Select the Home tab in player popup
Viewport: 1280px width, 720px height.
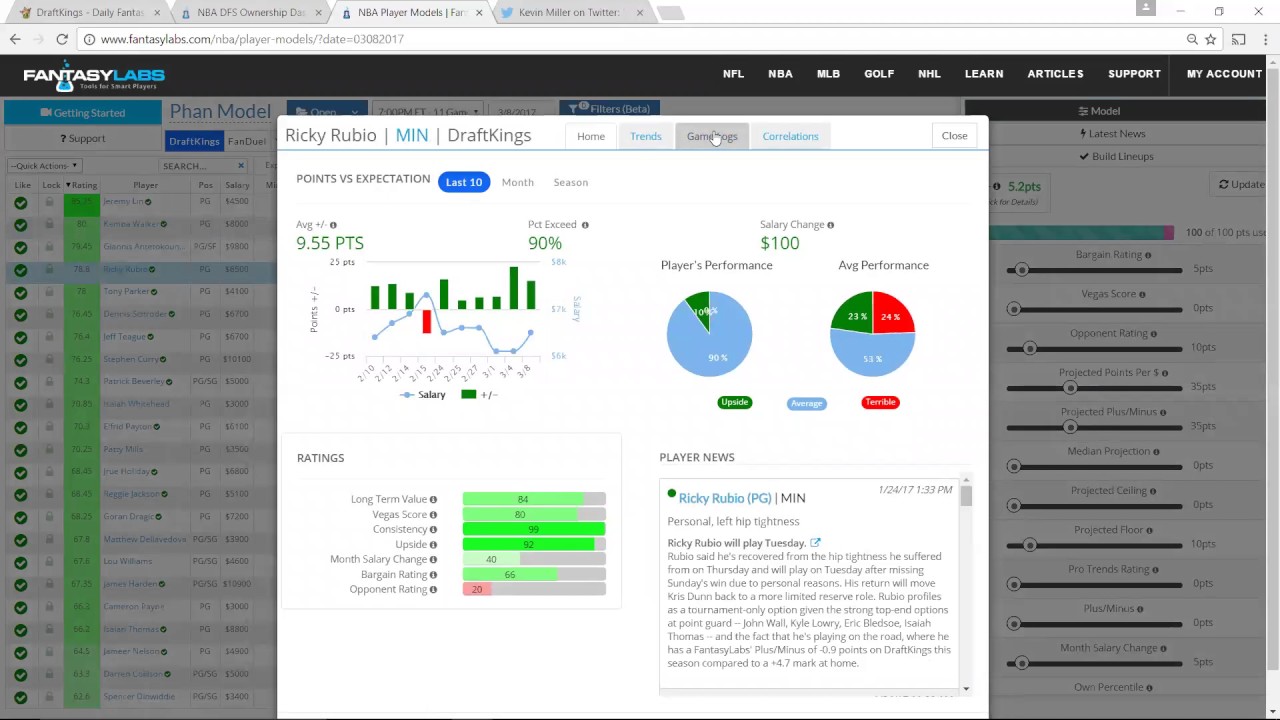(591, 136)
